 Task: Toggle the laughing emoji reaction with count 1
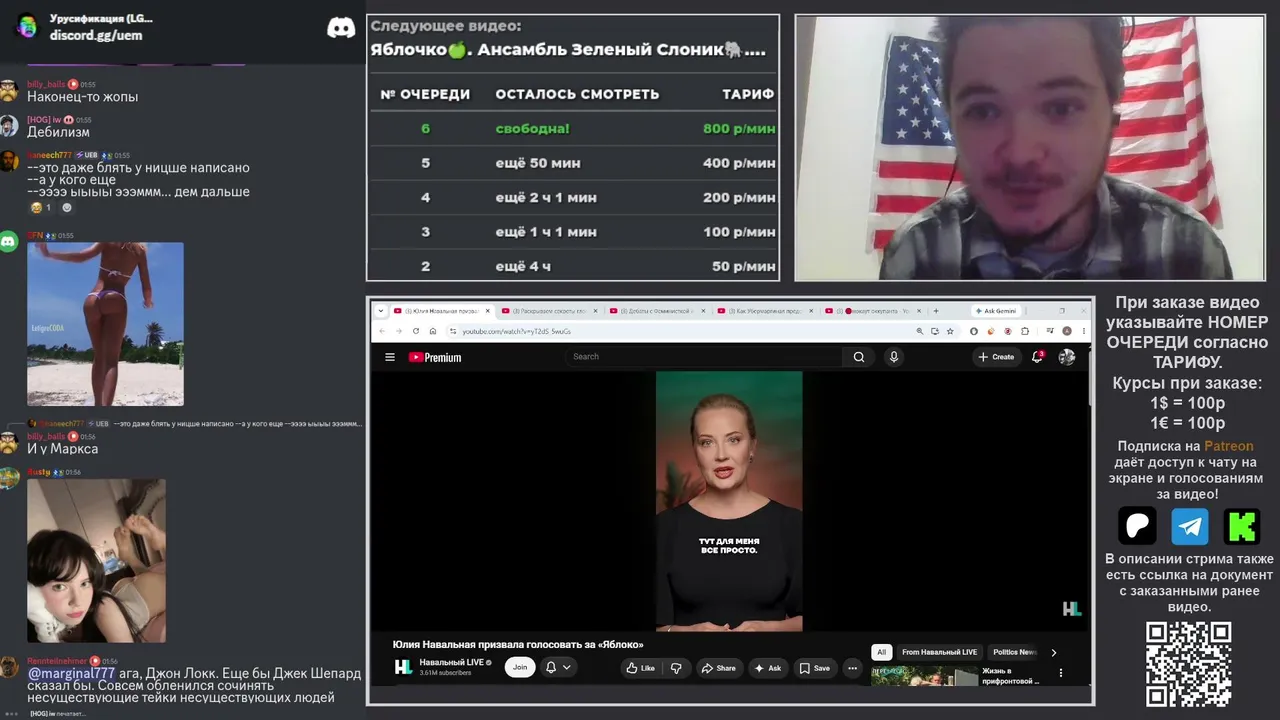(41, 208)
